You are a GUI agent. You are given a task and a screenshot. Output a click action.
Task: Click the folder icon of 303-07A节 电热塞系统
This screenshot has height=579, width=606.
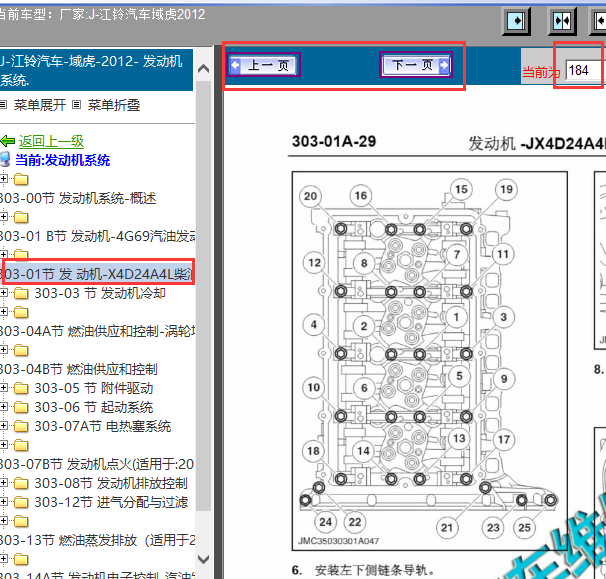pyautogui.click(x=21, y=426)
